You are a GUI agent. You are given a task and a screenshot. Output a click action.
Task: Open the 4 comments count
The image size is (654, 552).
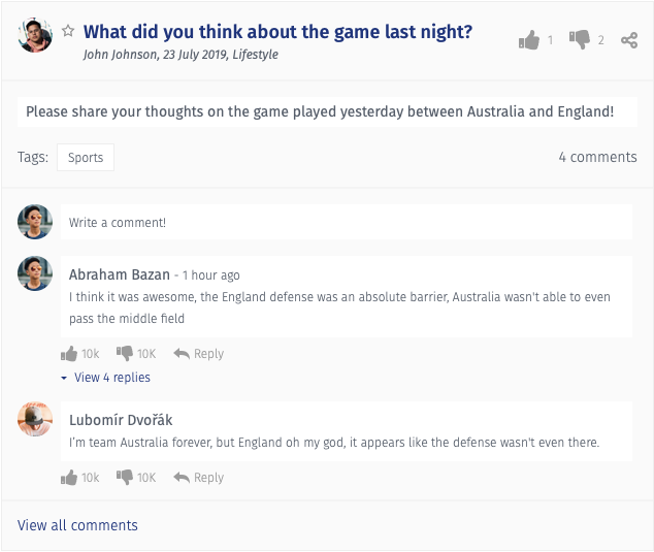[x=598, y=157]
